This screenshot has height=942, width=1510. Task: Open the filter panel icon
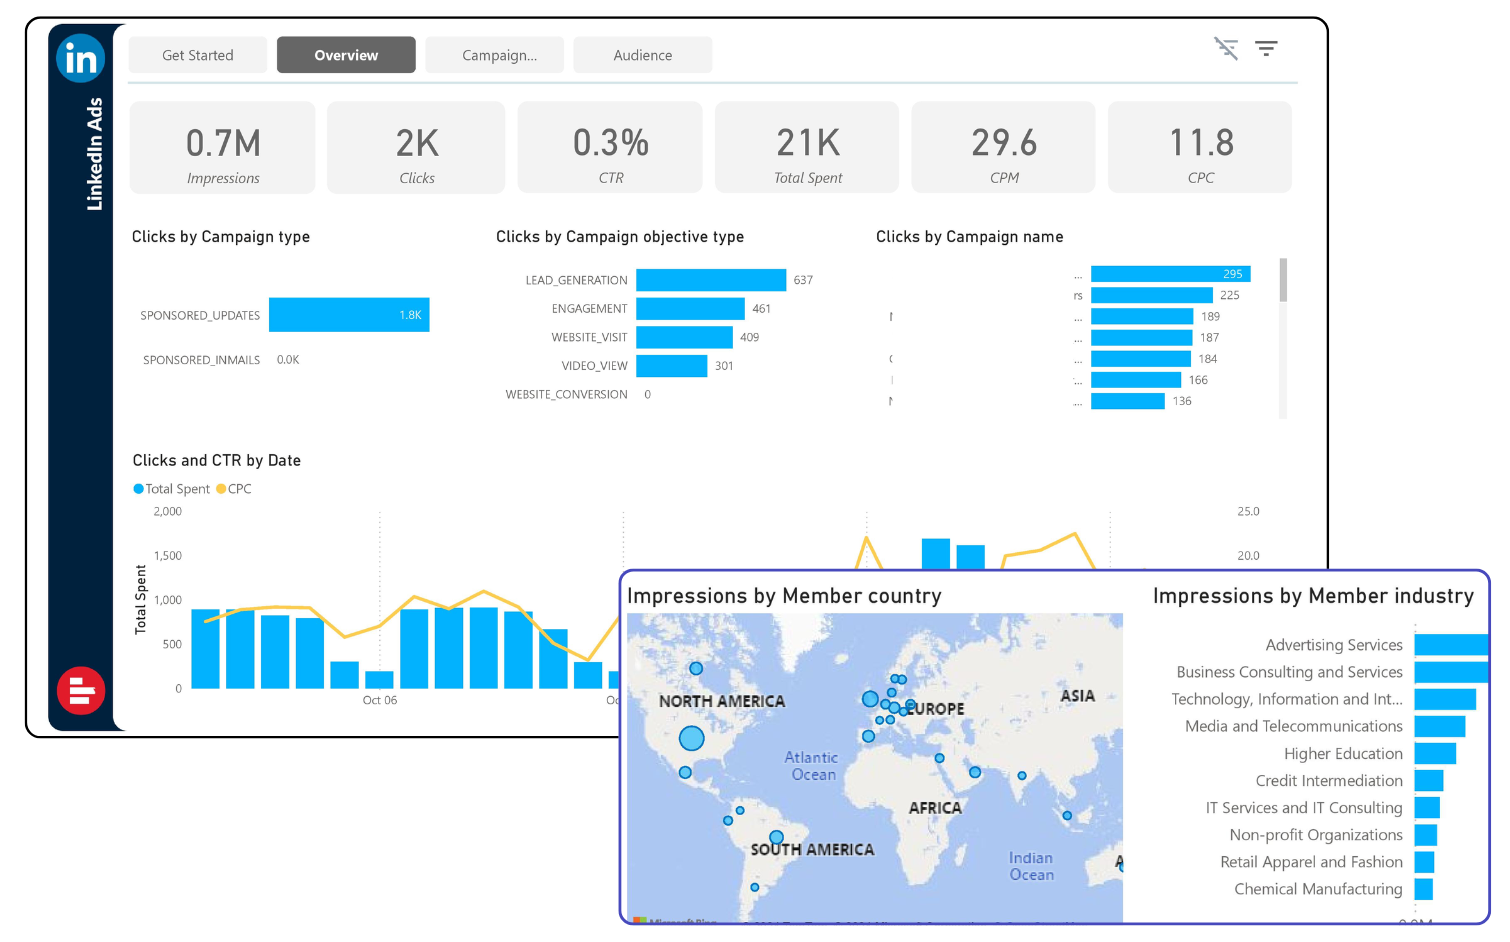point(1266,48)
